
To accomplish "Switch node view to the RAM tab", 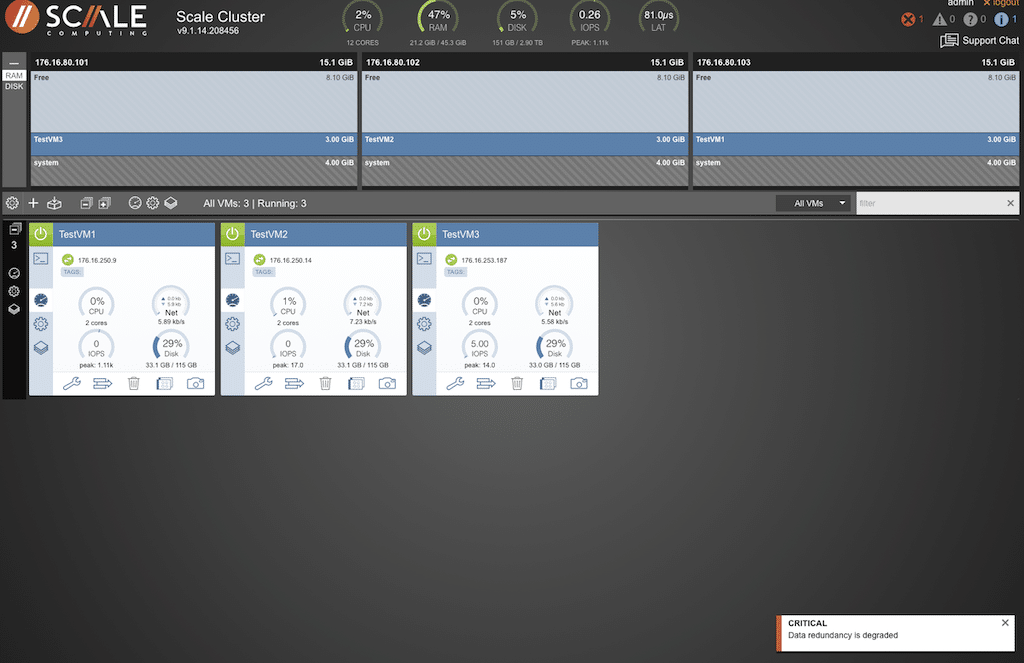I will [x=14, y=76].
